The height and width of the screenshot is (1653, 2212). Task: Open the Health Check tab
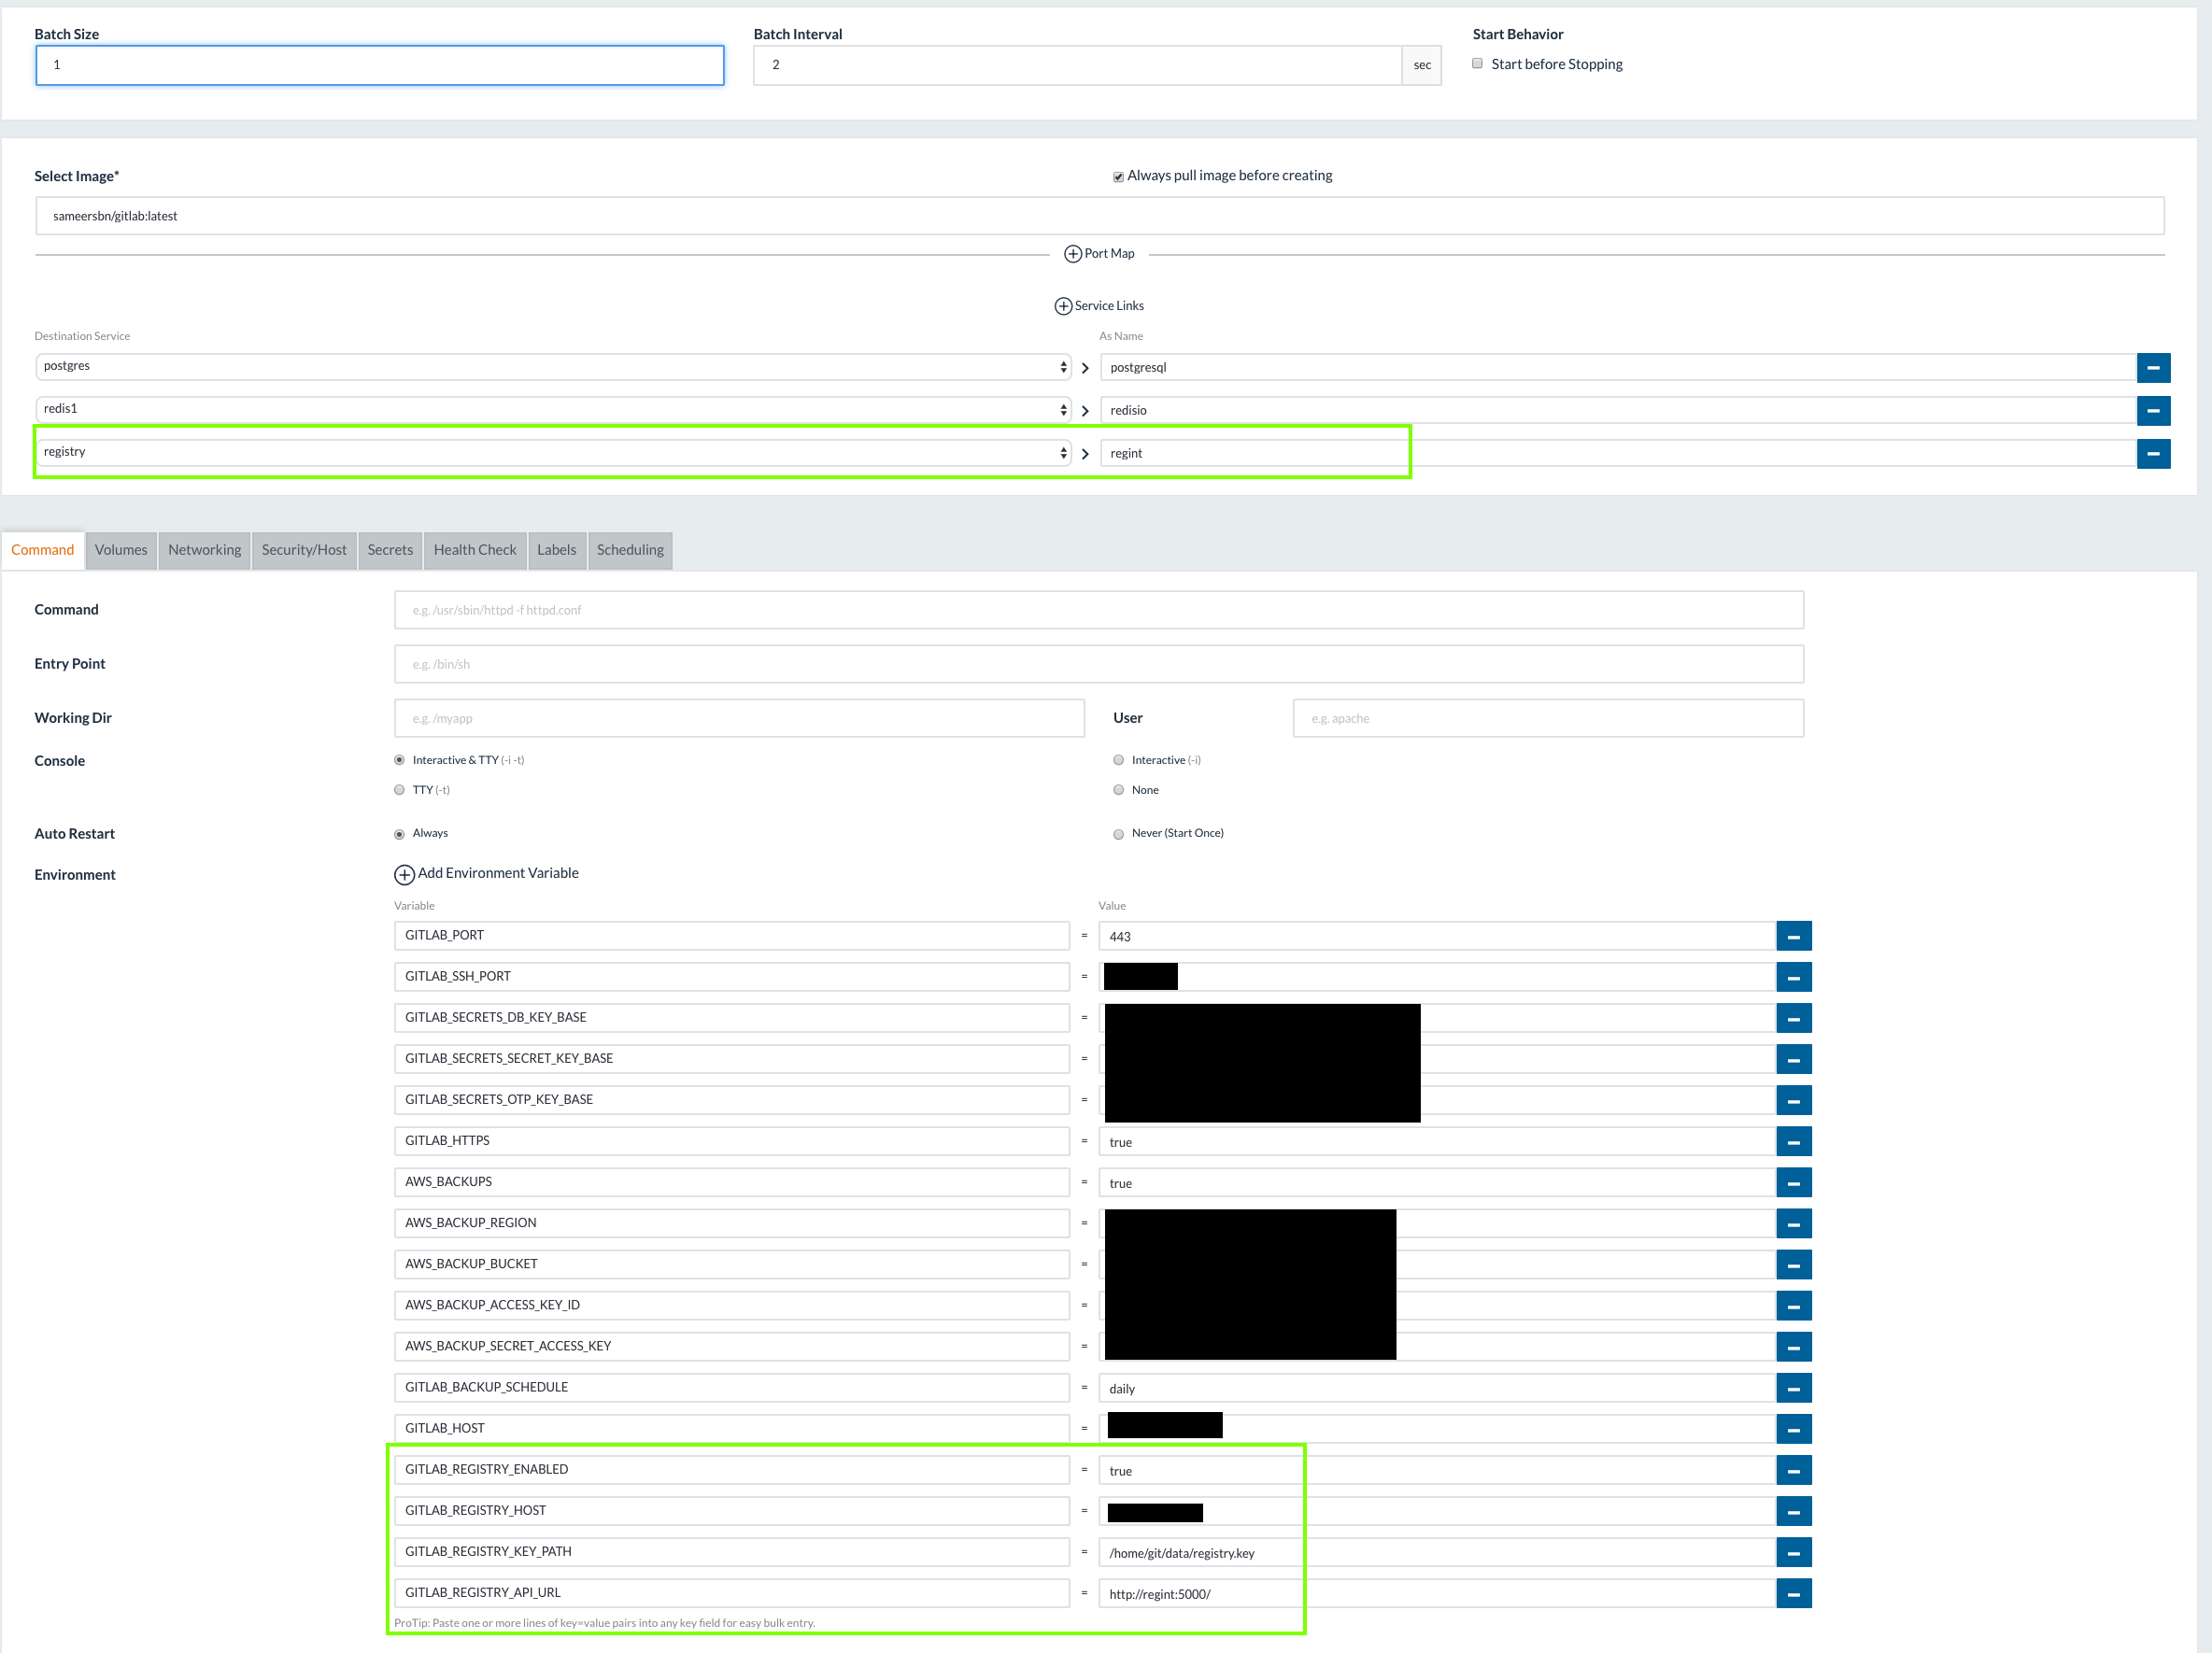[x=475, y=550]
